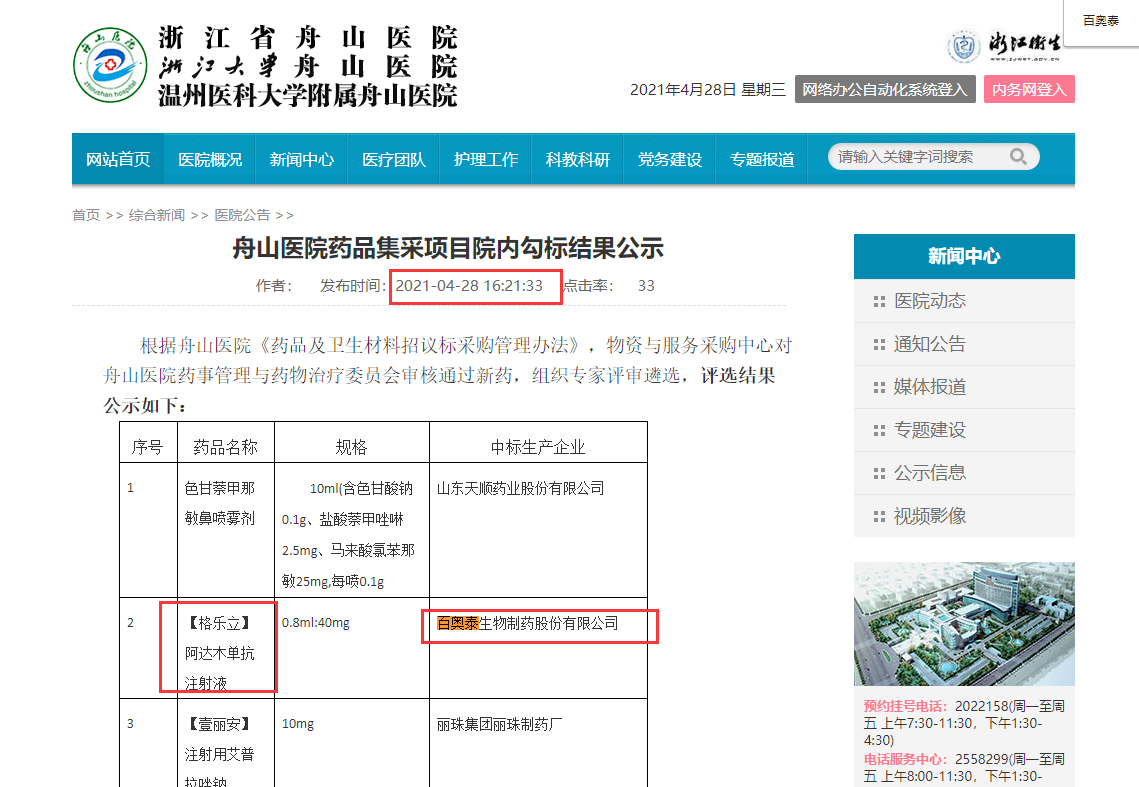Click the Zhoushan Hospital round logo
This screenshot has height=787, width=1139.
110,65
